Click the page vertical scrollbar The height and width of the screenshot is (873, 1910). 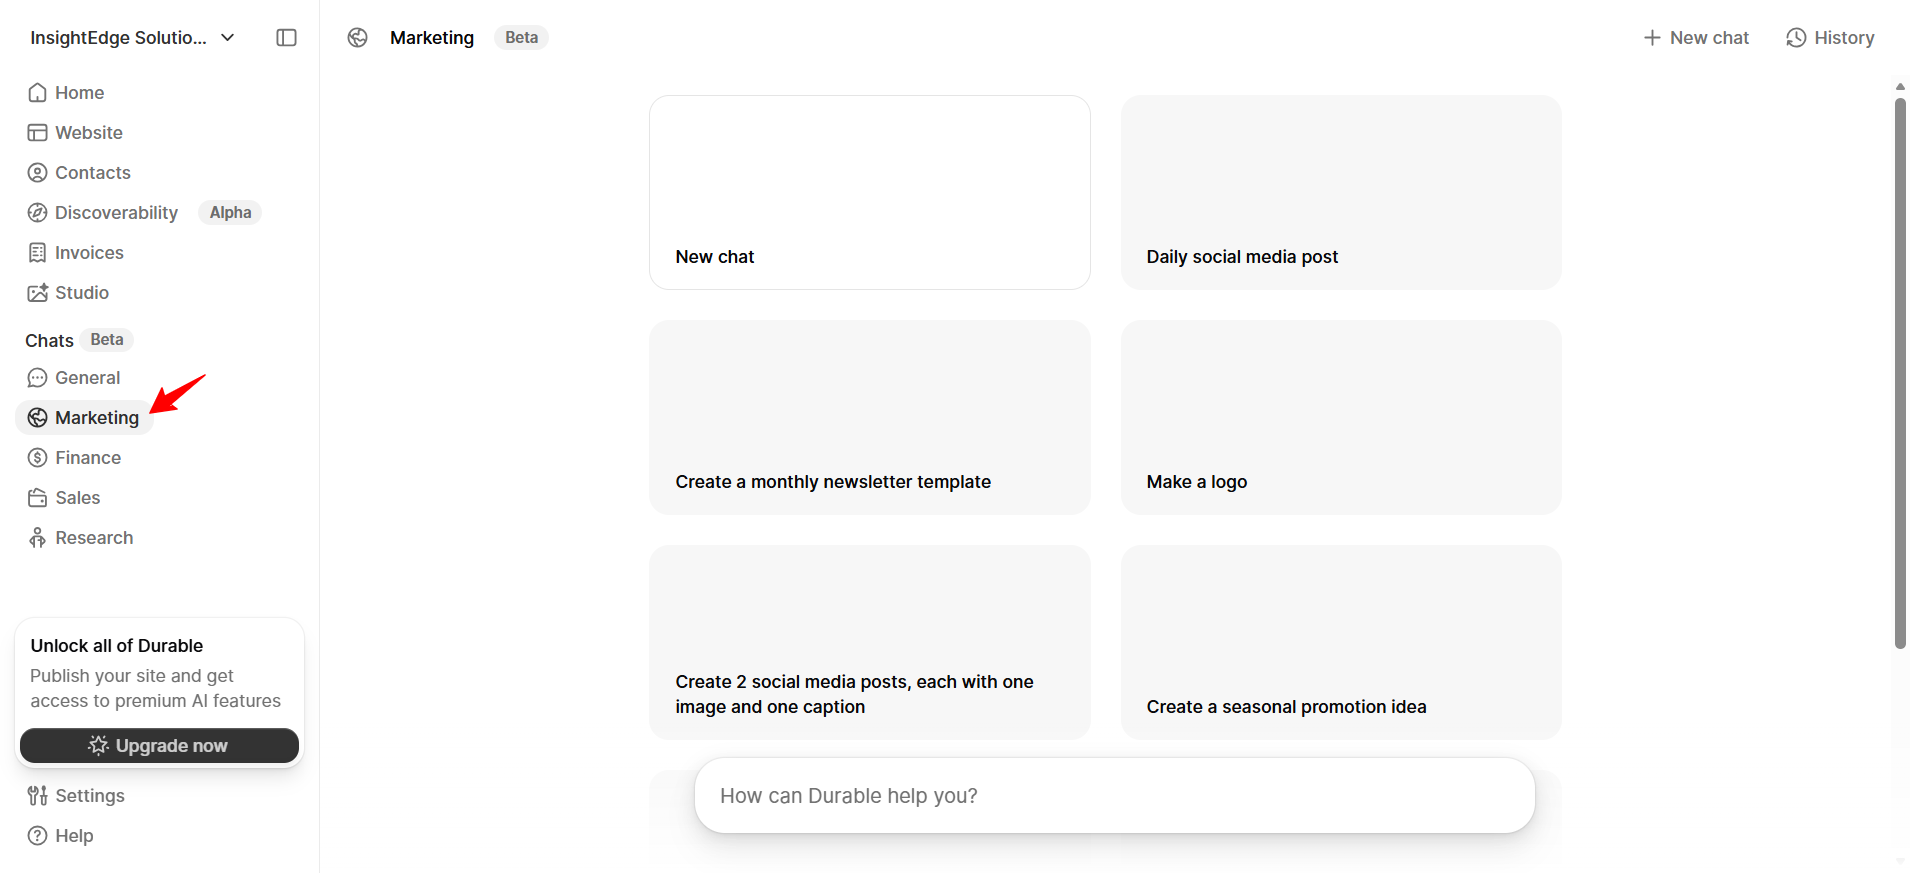1900,373
